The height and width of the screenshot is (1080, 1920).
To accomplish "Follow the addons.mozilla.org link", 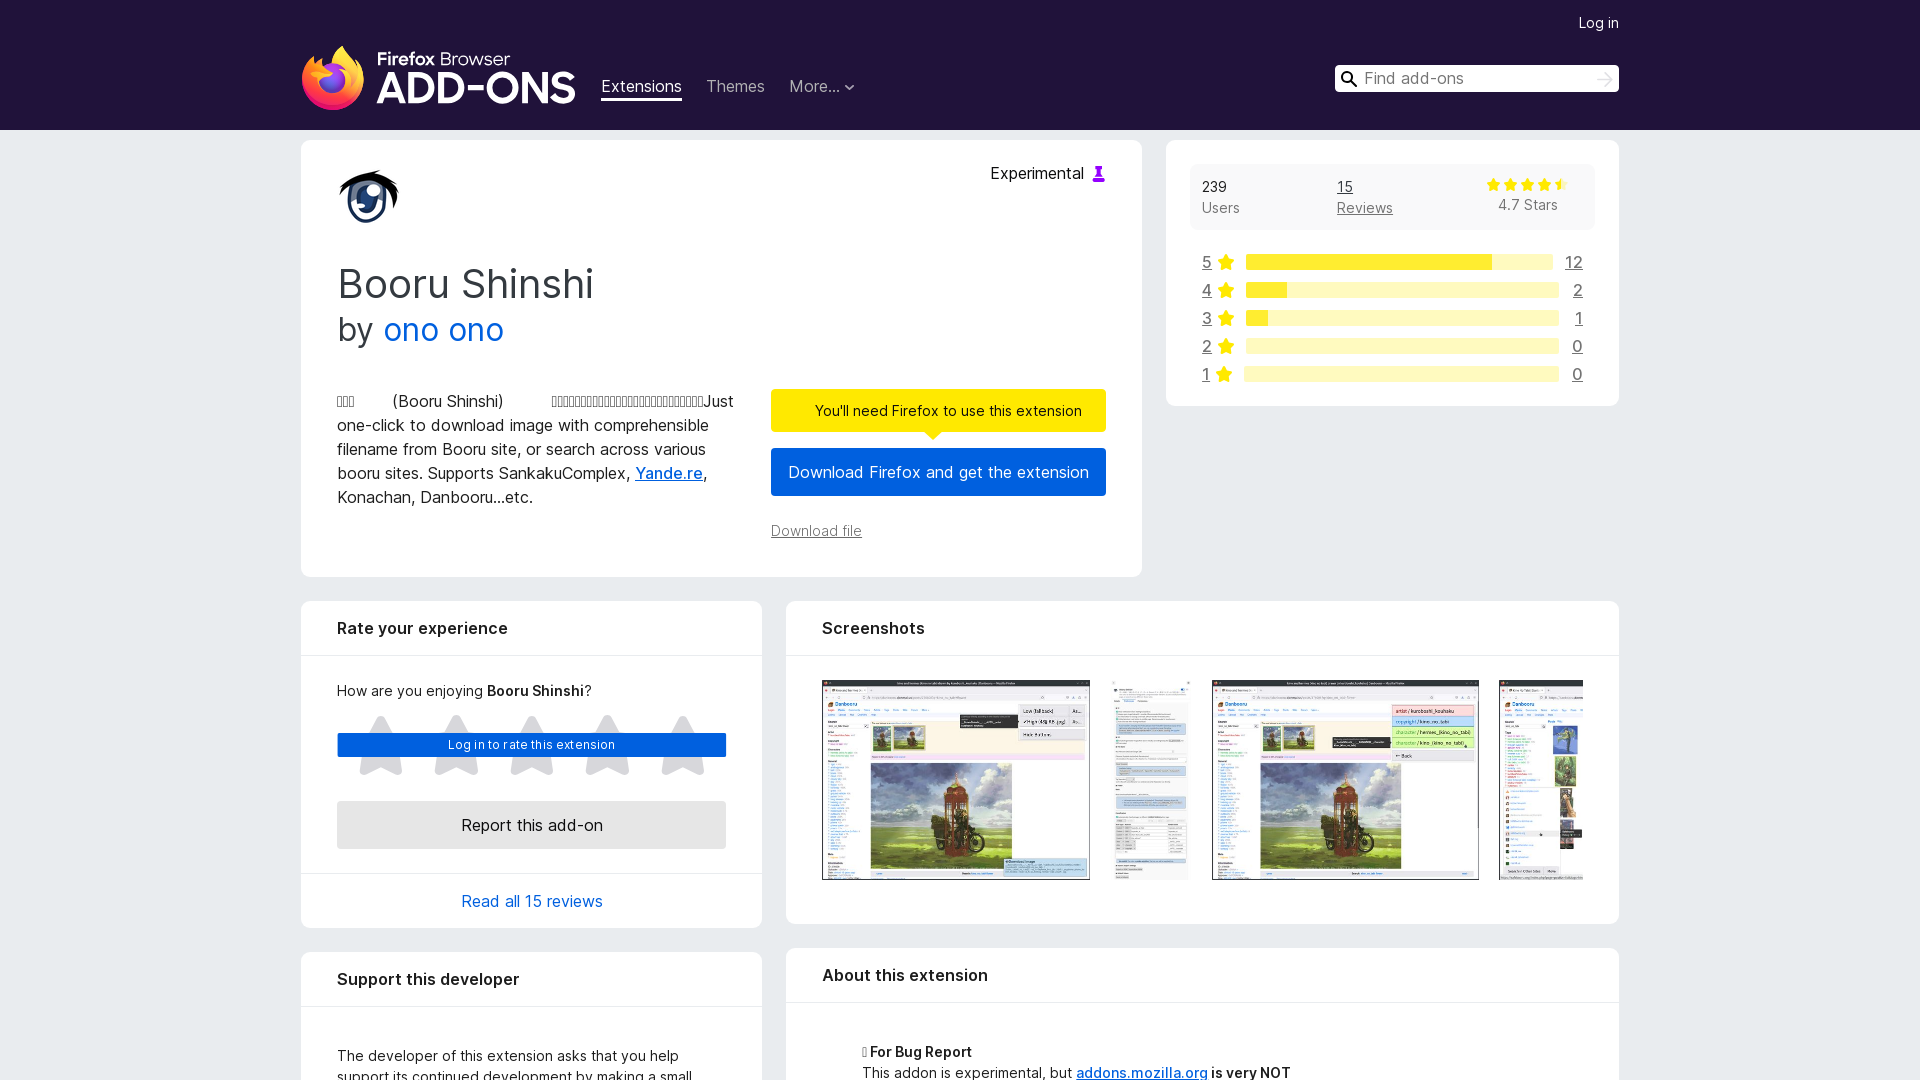I will coord(1141,1072).
